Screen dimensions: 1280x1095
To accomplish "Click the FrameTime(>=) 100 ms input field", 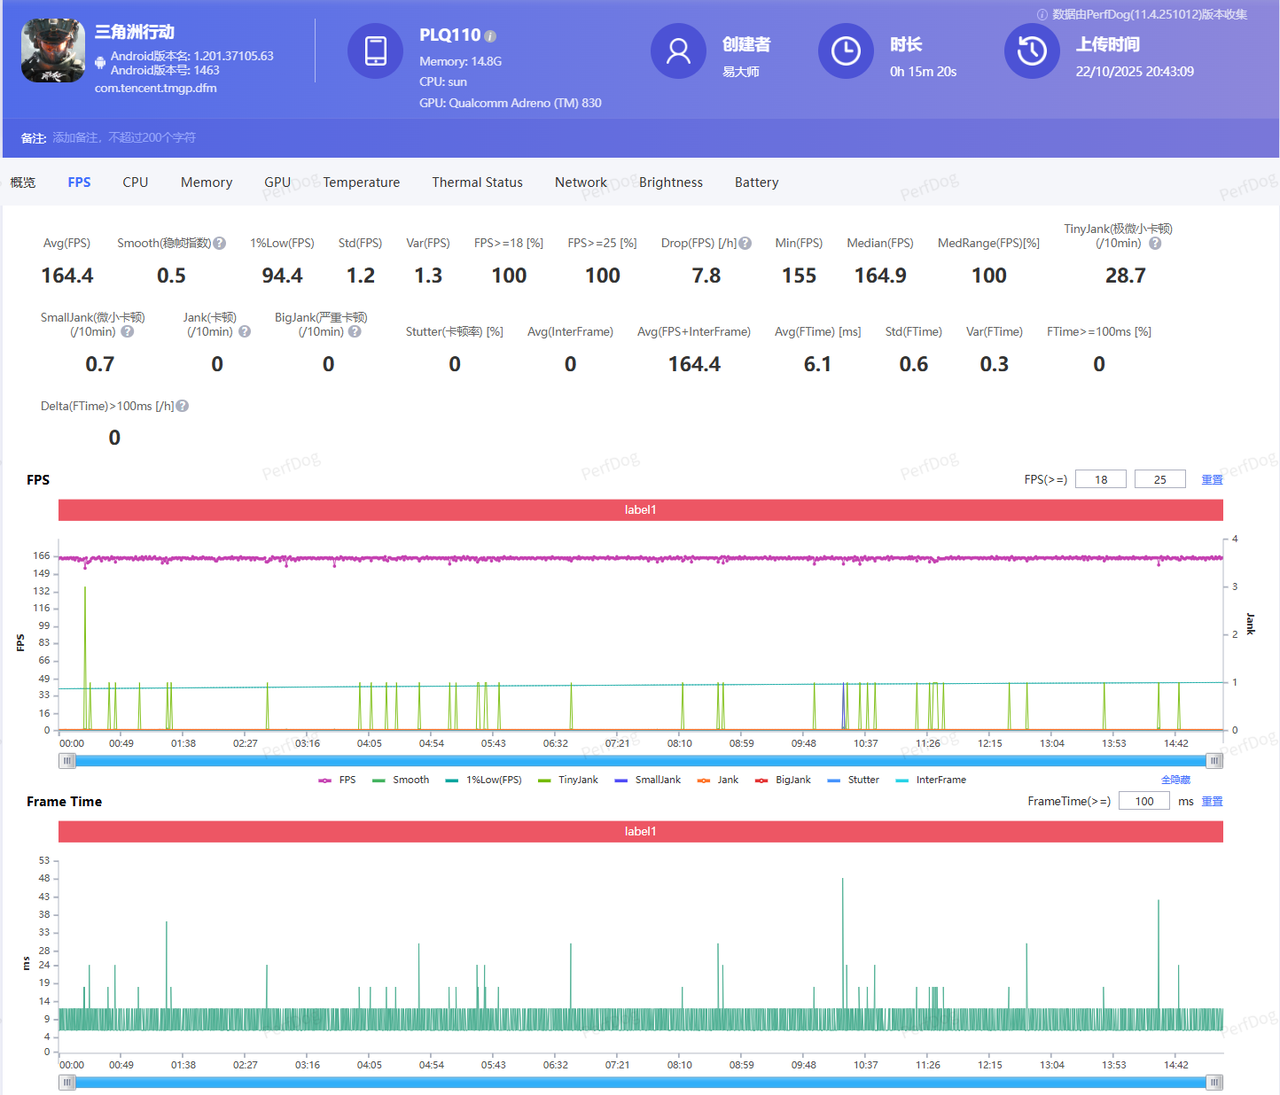I will [1144, 801].
